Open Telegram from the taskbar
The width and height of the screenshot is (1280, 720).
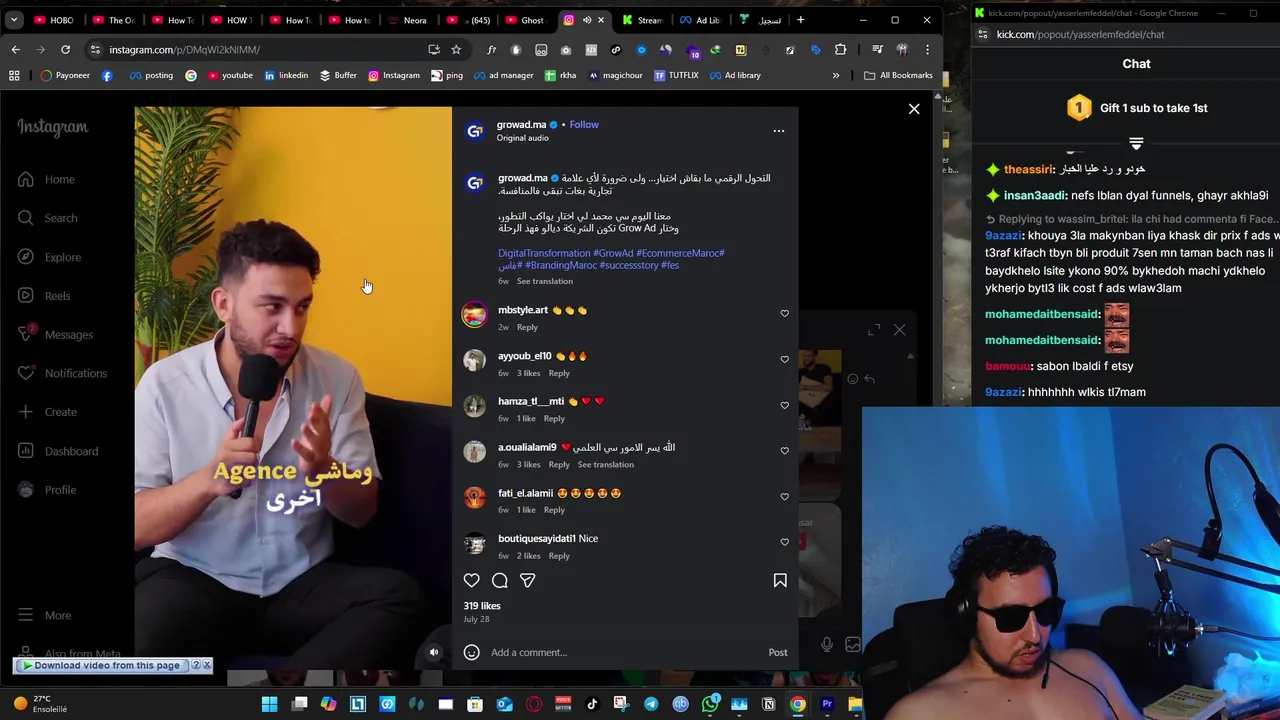(651, 705)
